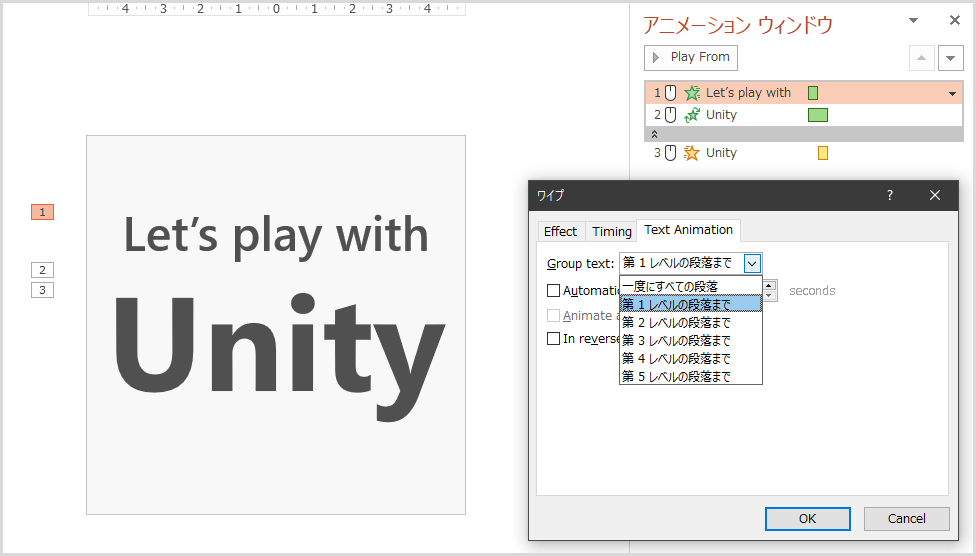Choose 第 5 レベルの段落まで option
976x556 pixels.
(691, 377)
